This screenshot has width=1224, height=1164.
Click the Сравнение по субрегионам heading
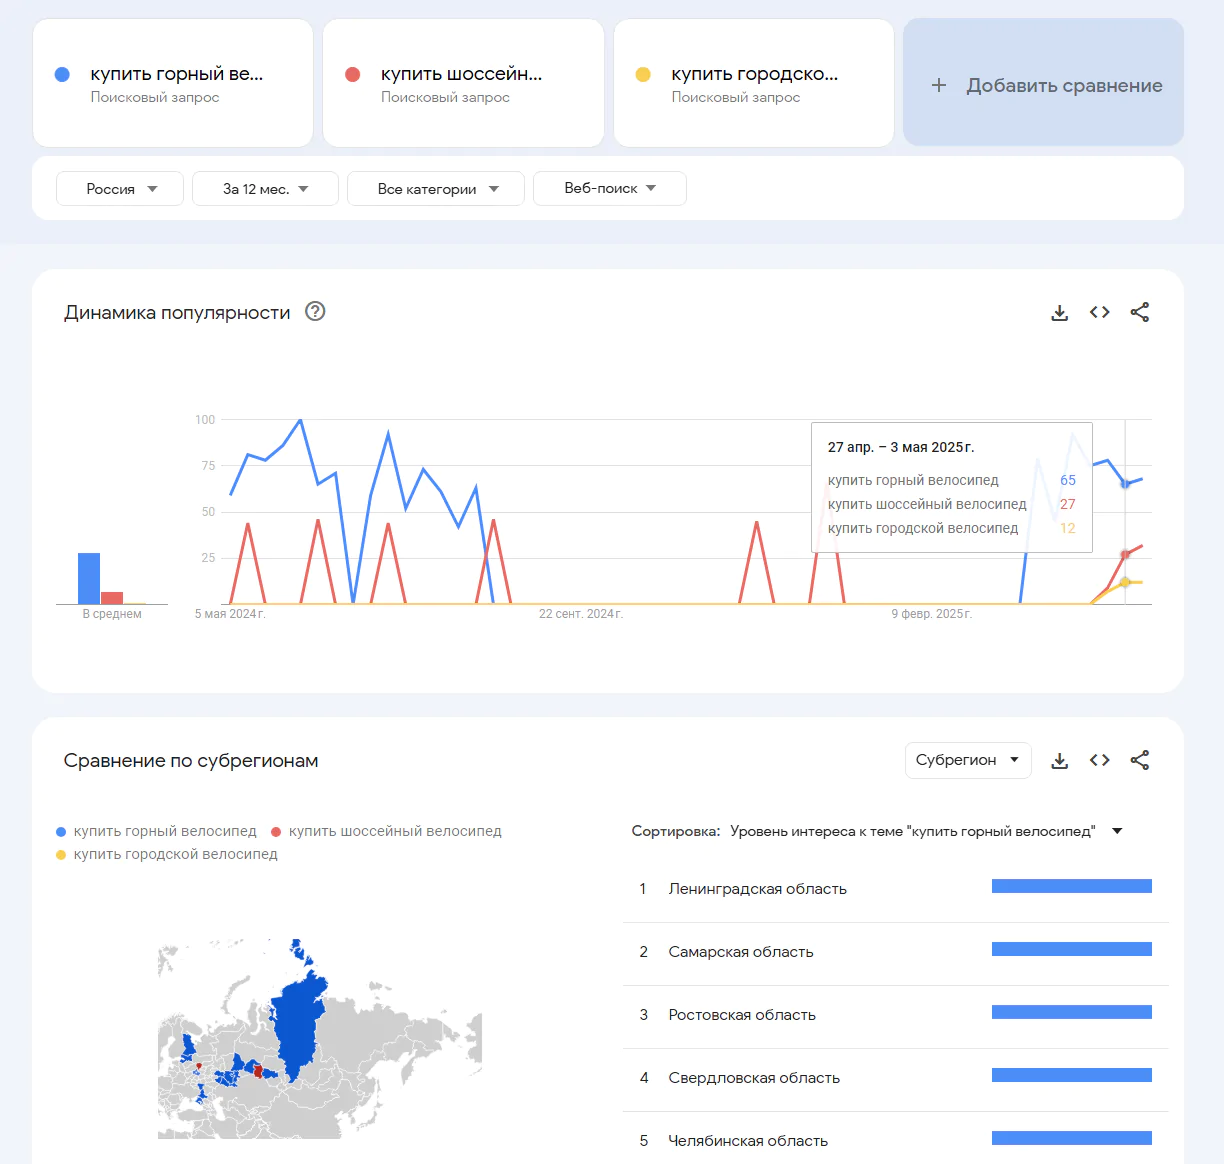[x=191, y=760]
